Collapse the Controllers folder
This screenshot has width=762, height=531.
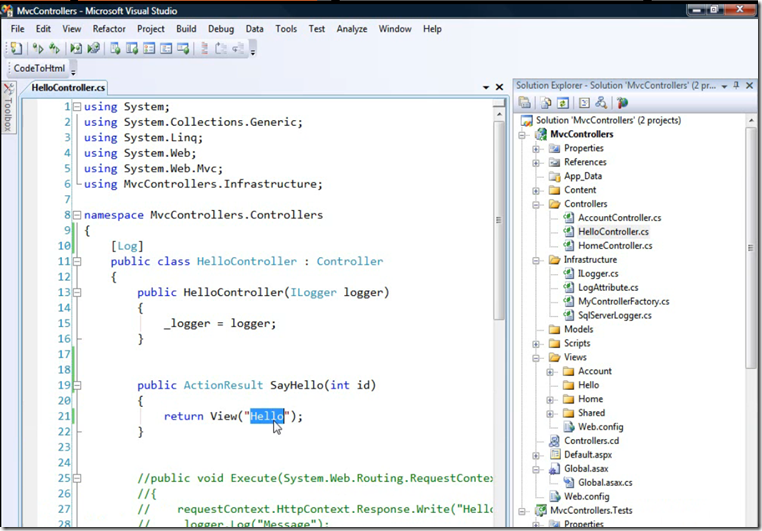click(x=536, y=205)
